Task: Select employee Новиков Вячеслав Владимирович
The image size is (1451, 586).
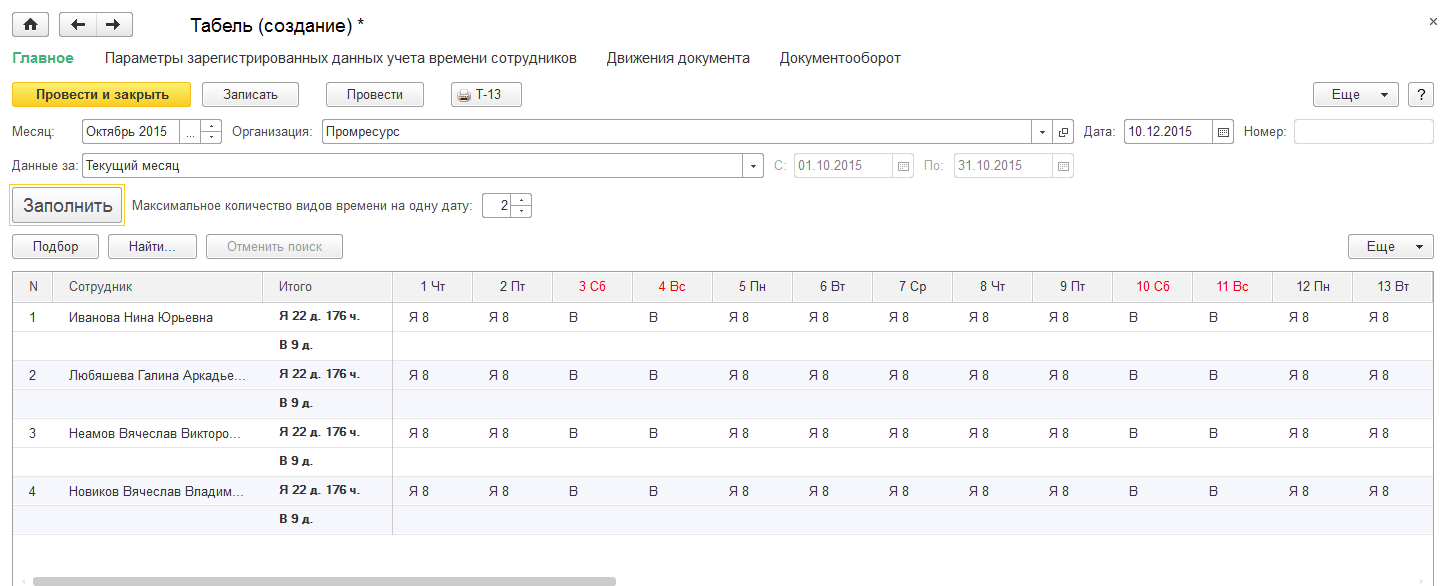Action: [x=157, y=492]
